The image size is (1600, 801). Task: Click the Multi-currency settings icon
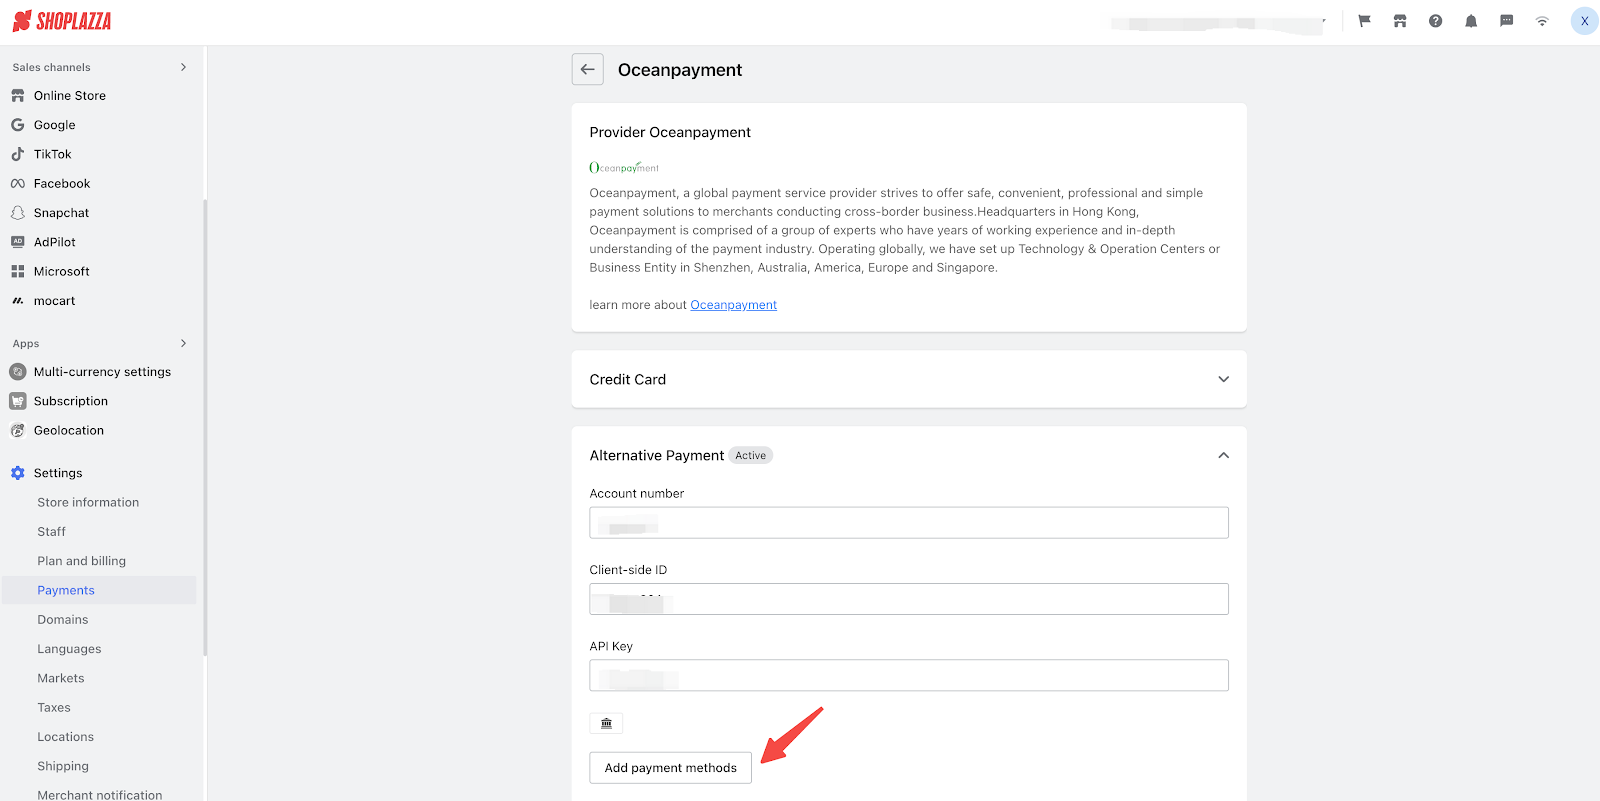coord(18,372)
